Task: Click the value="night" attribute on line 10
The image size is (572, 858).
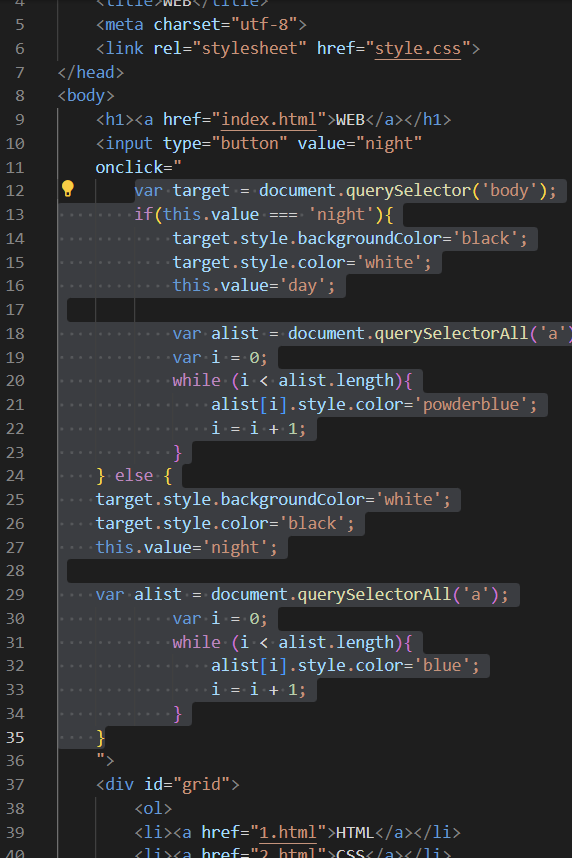Action: tap(360, 144)
